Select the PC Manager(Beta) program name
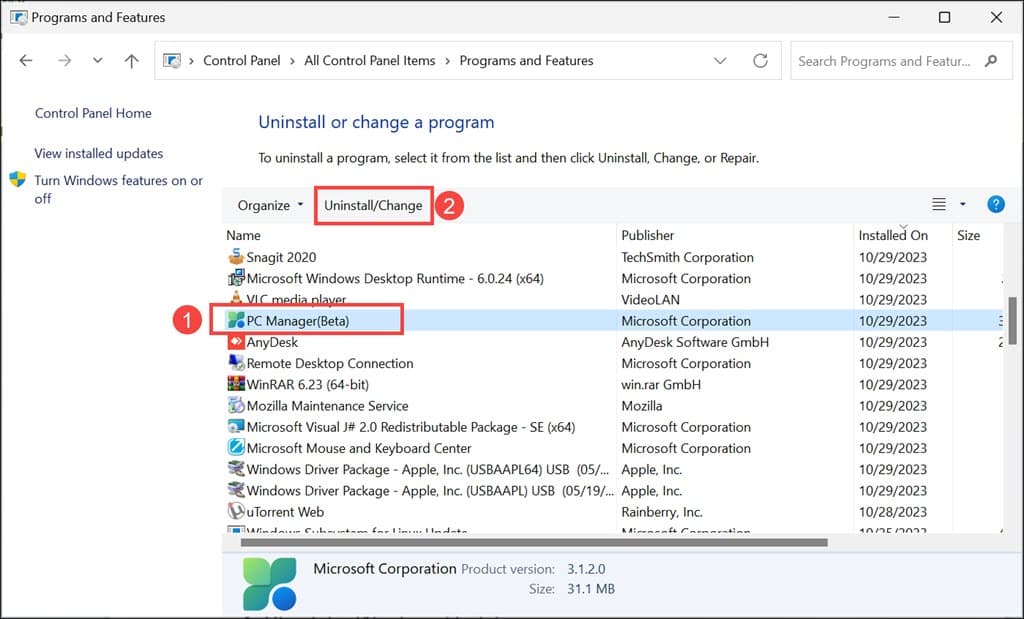Screen dimensions: 1024x619 coord(298,321)
